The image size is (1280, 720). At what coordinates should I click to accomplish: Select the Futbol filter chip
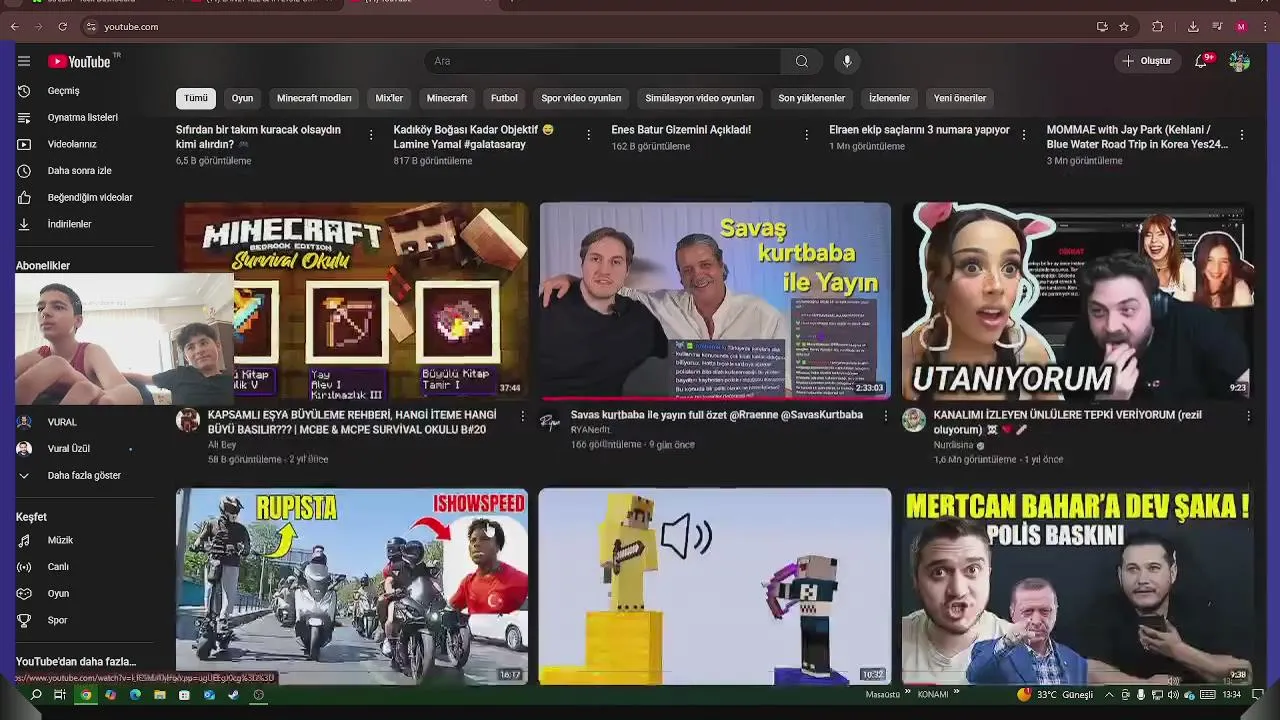504,98
